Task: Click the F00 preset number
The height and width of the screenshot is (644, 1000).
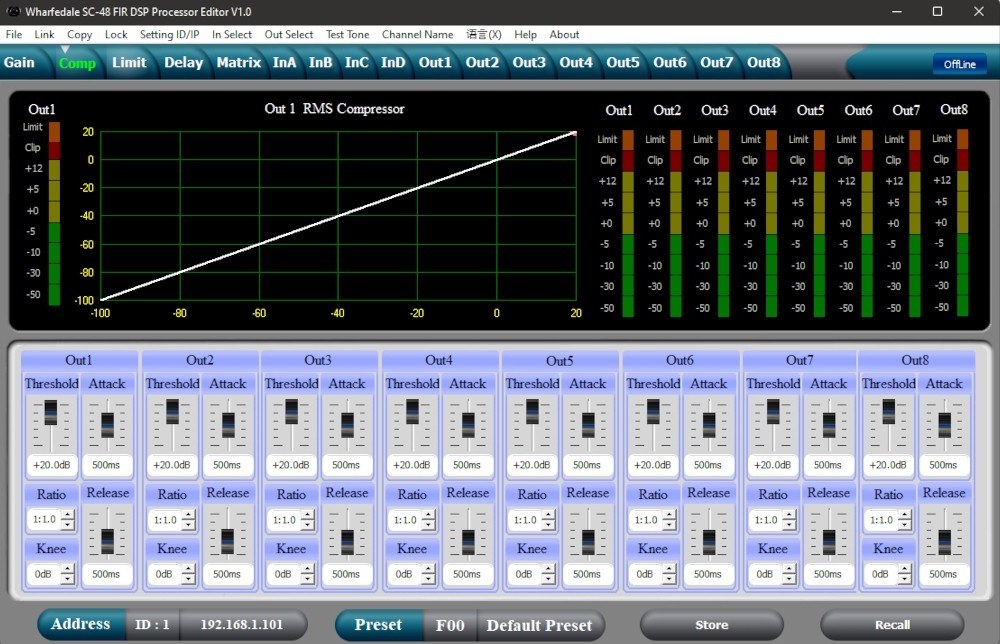Action: pyautogui.click(x=450, y=626)
